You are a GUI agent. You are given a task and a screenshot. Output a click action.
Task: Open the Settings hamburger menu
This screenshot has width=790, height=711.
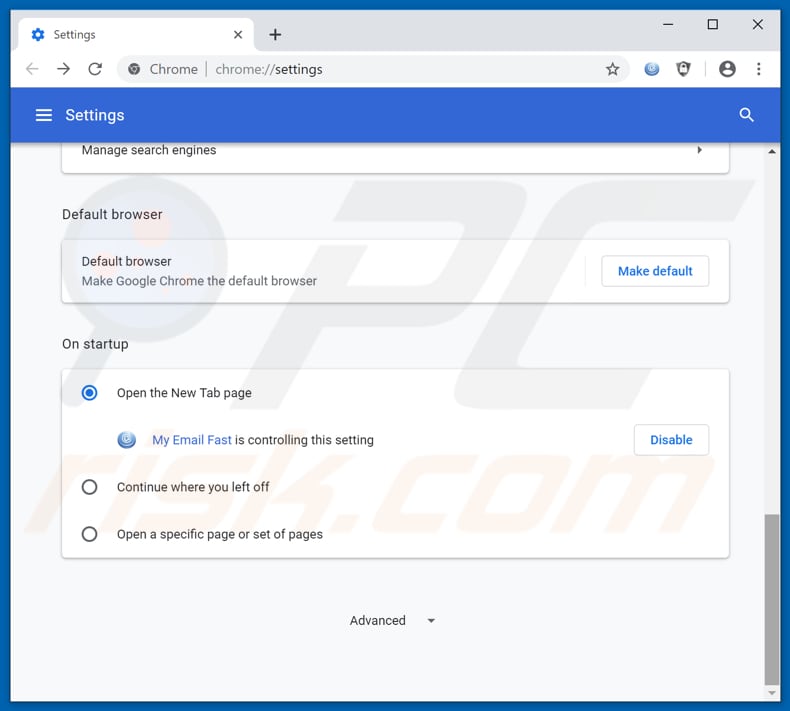[x=44, y=115]
